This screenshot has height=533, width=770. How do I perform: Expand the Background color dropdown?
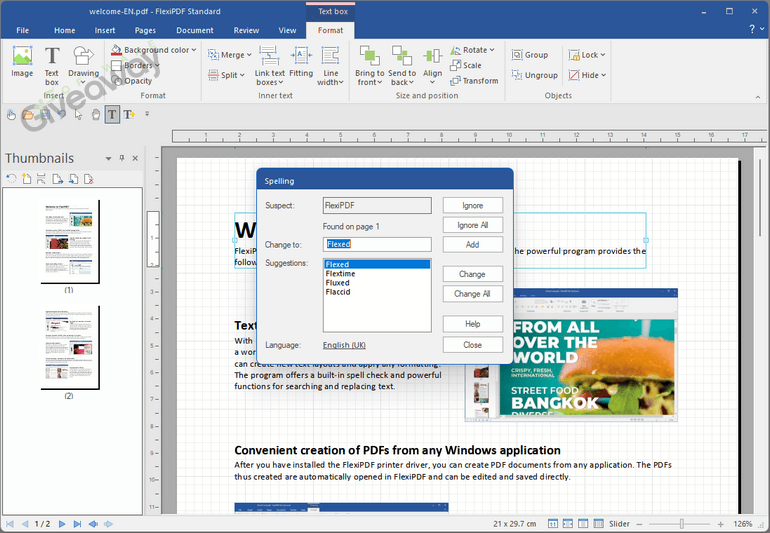coord(193,50)
